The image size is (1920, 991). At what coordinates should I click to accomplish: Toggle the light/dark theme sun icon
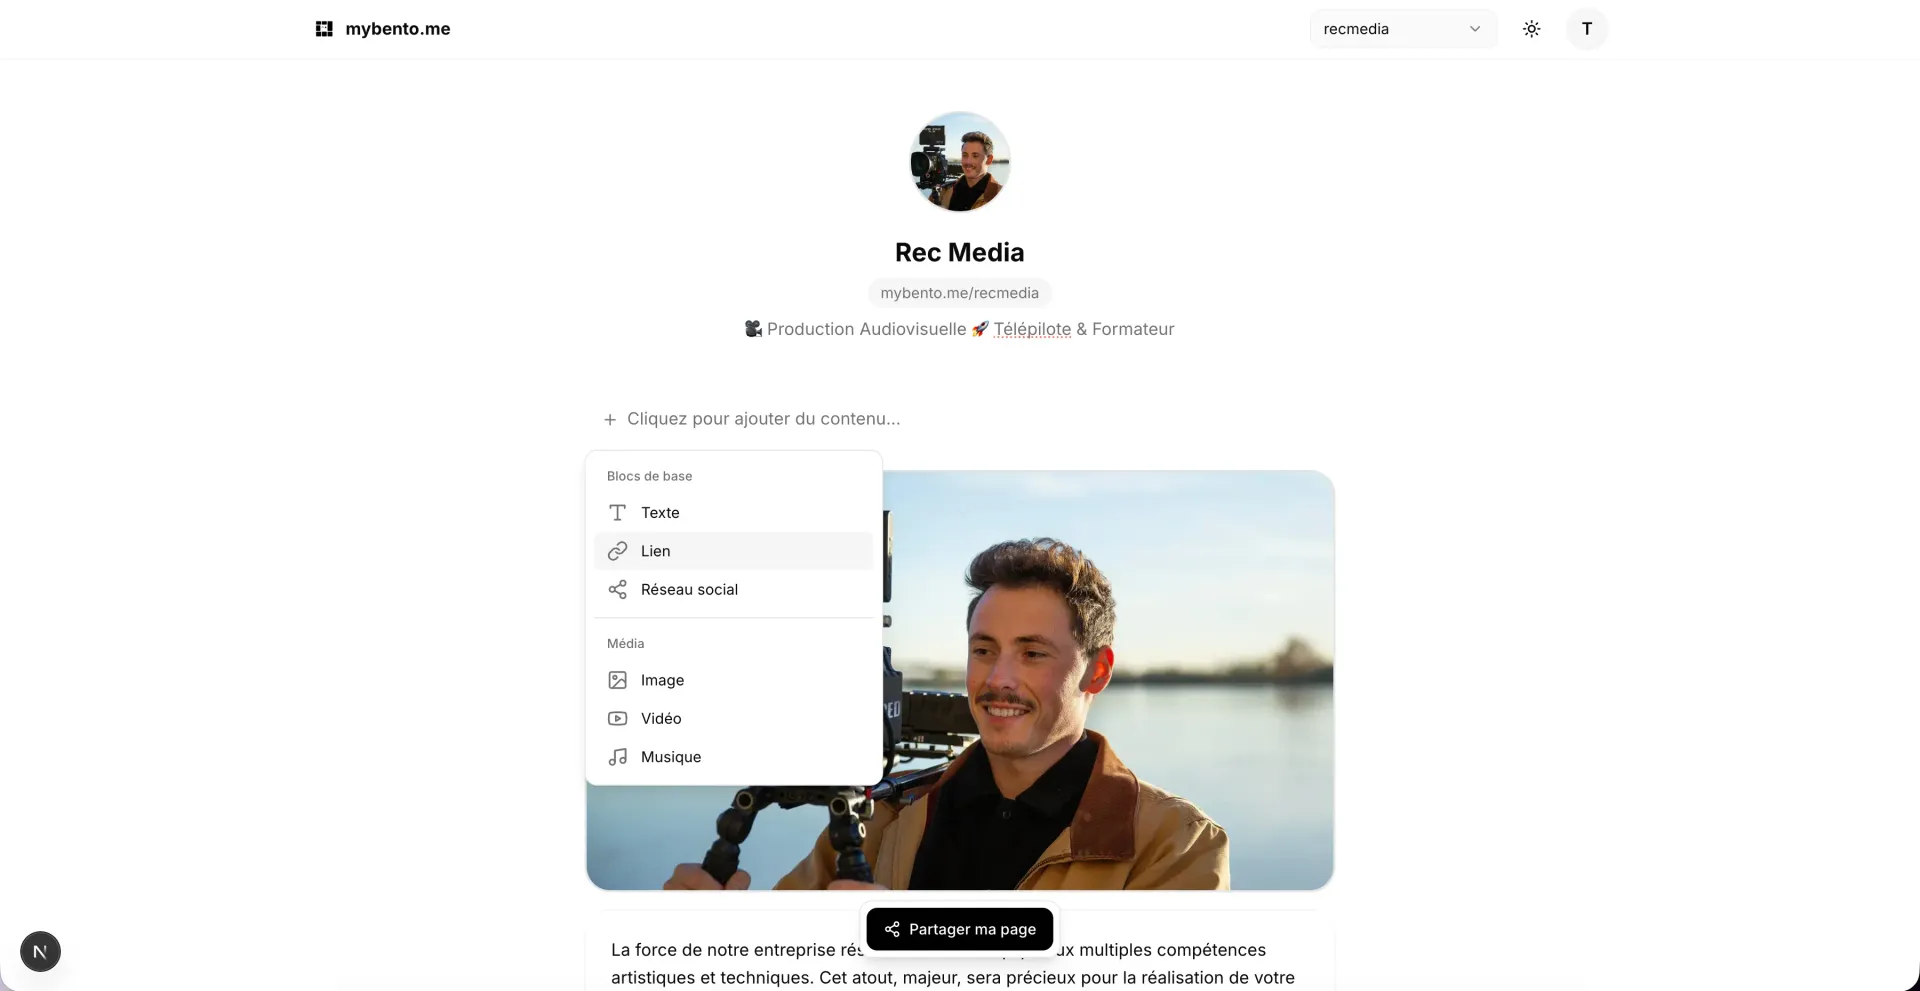(x=1531, y=29)
